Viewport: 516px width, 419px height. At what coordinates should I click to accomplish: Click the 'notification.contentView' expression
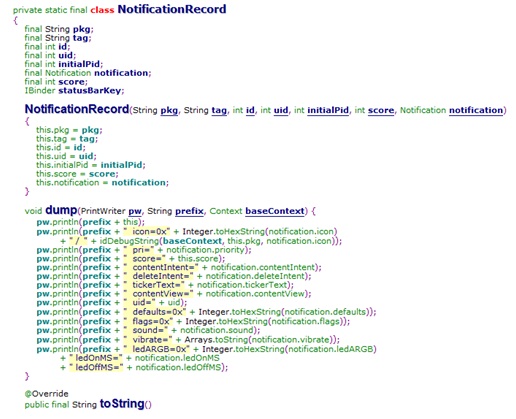[255, 294]
